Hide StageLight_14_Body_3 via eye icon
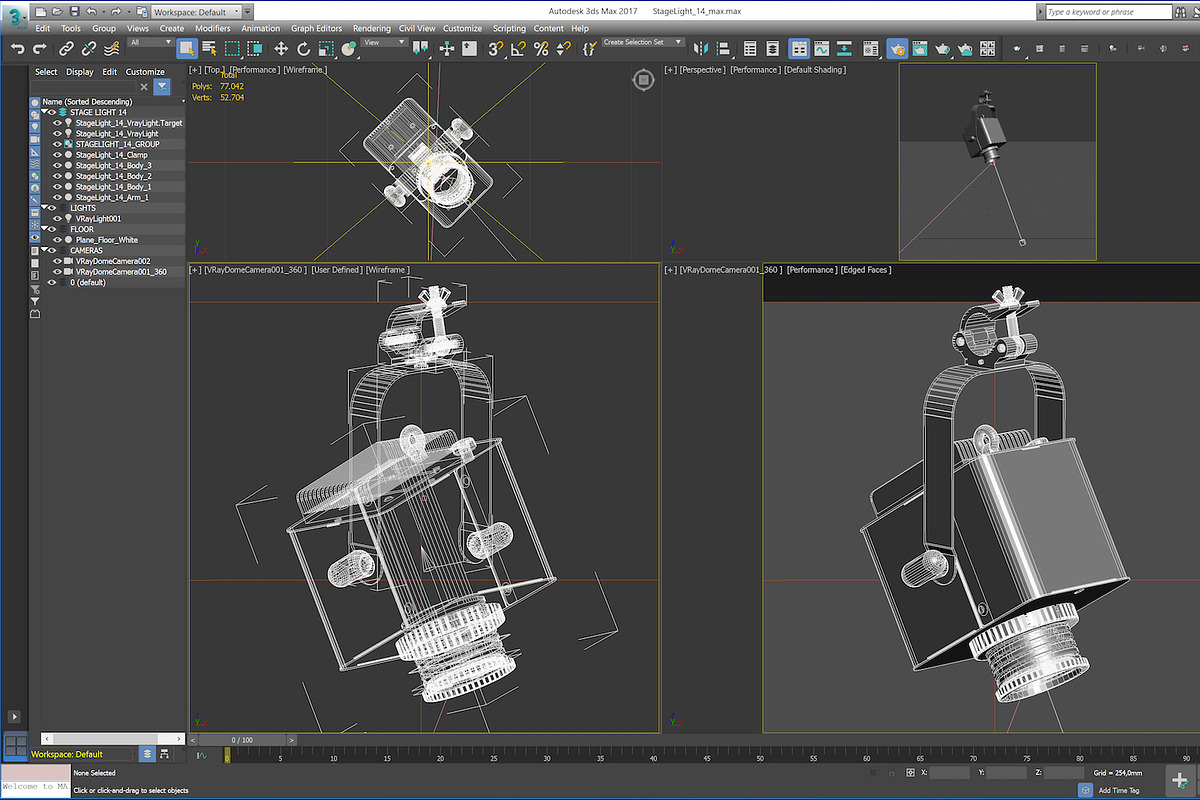Screen dimensions: 1200x800 tap(57, 165)
